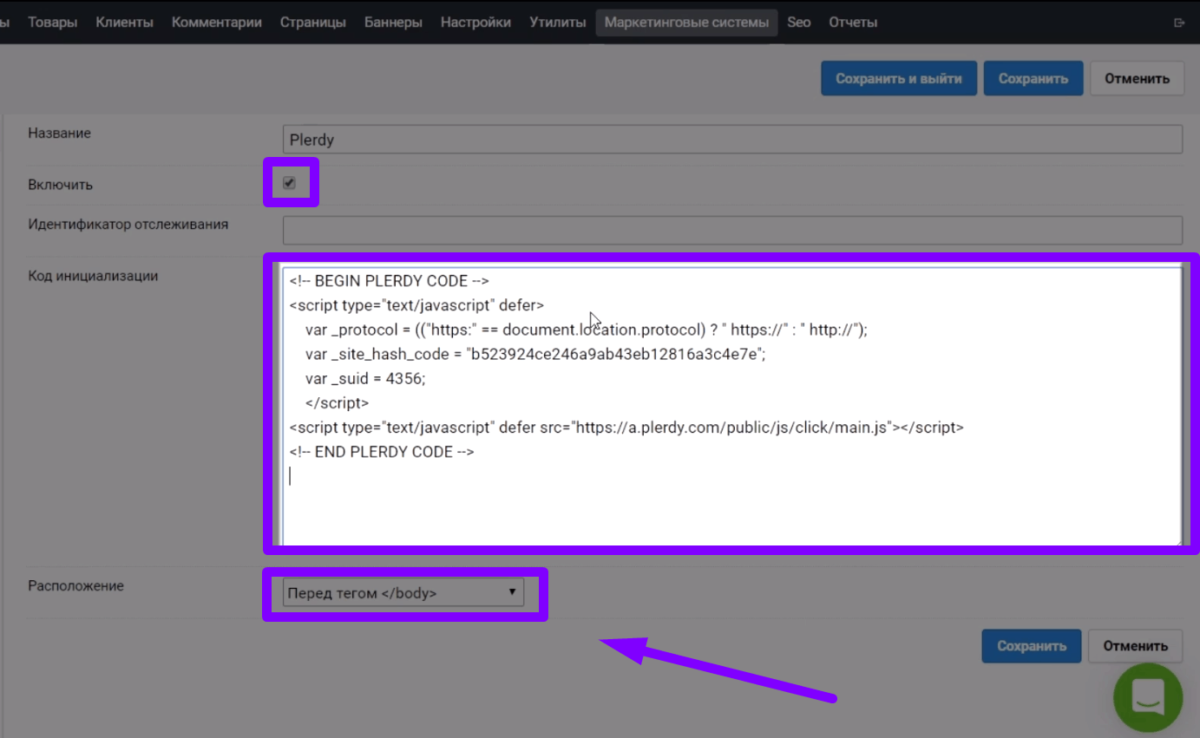
Task: Open the Страницы menu
Action: [x=313, y=22]
